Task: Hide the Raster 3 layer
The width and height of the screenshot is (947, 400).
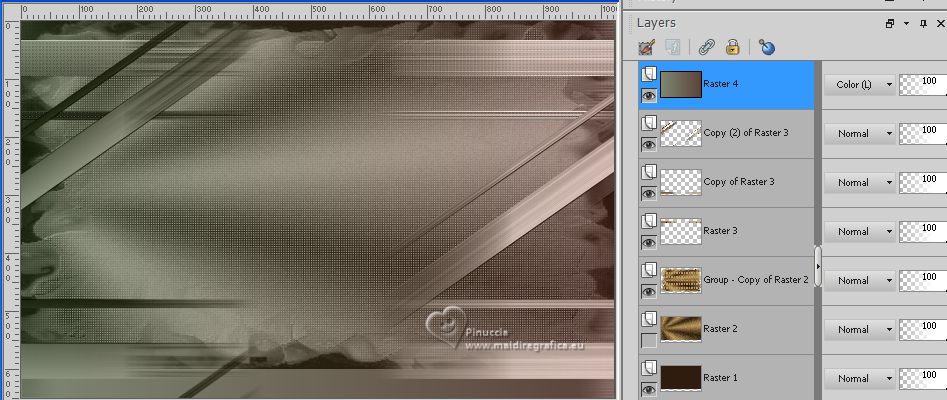Action: (x=649, y=242)
